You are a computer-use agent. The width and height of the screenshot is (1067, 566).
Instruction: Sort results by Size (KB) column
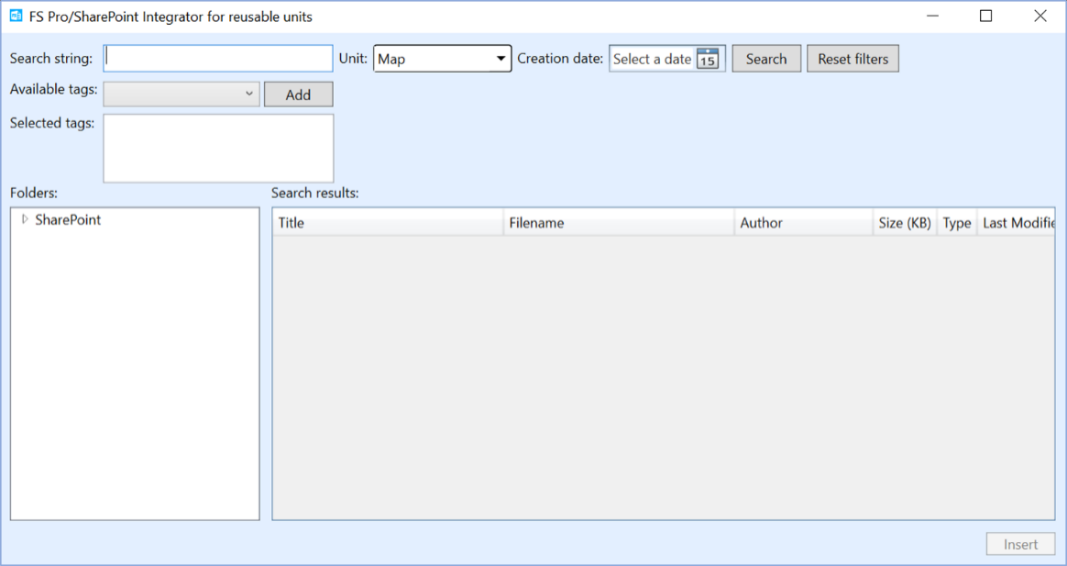click(x=904, y=222)
